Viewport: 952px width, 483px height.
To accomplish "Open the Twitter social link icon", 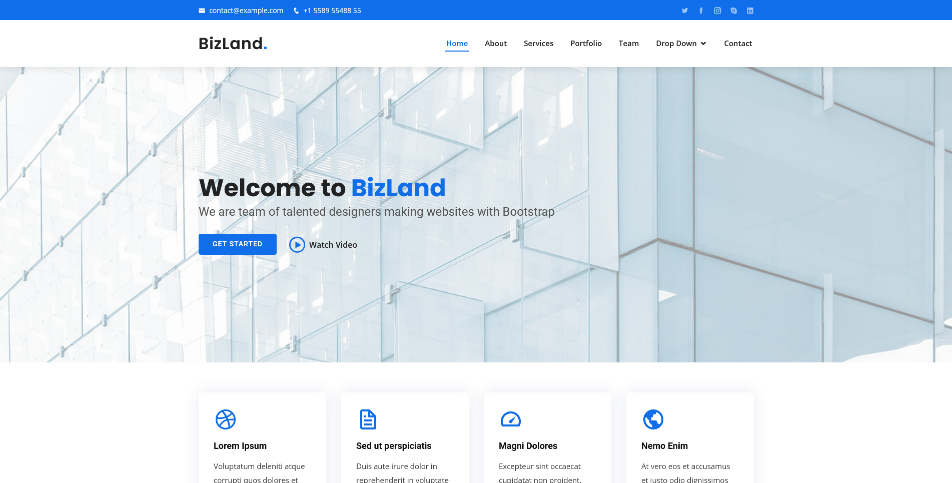I will [x=685, y=10].
